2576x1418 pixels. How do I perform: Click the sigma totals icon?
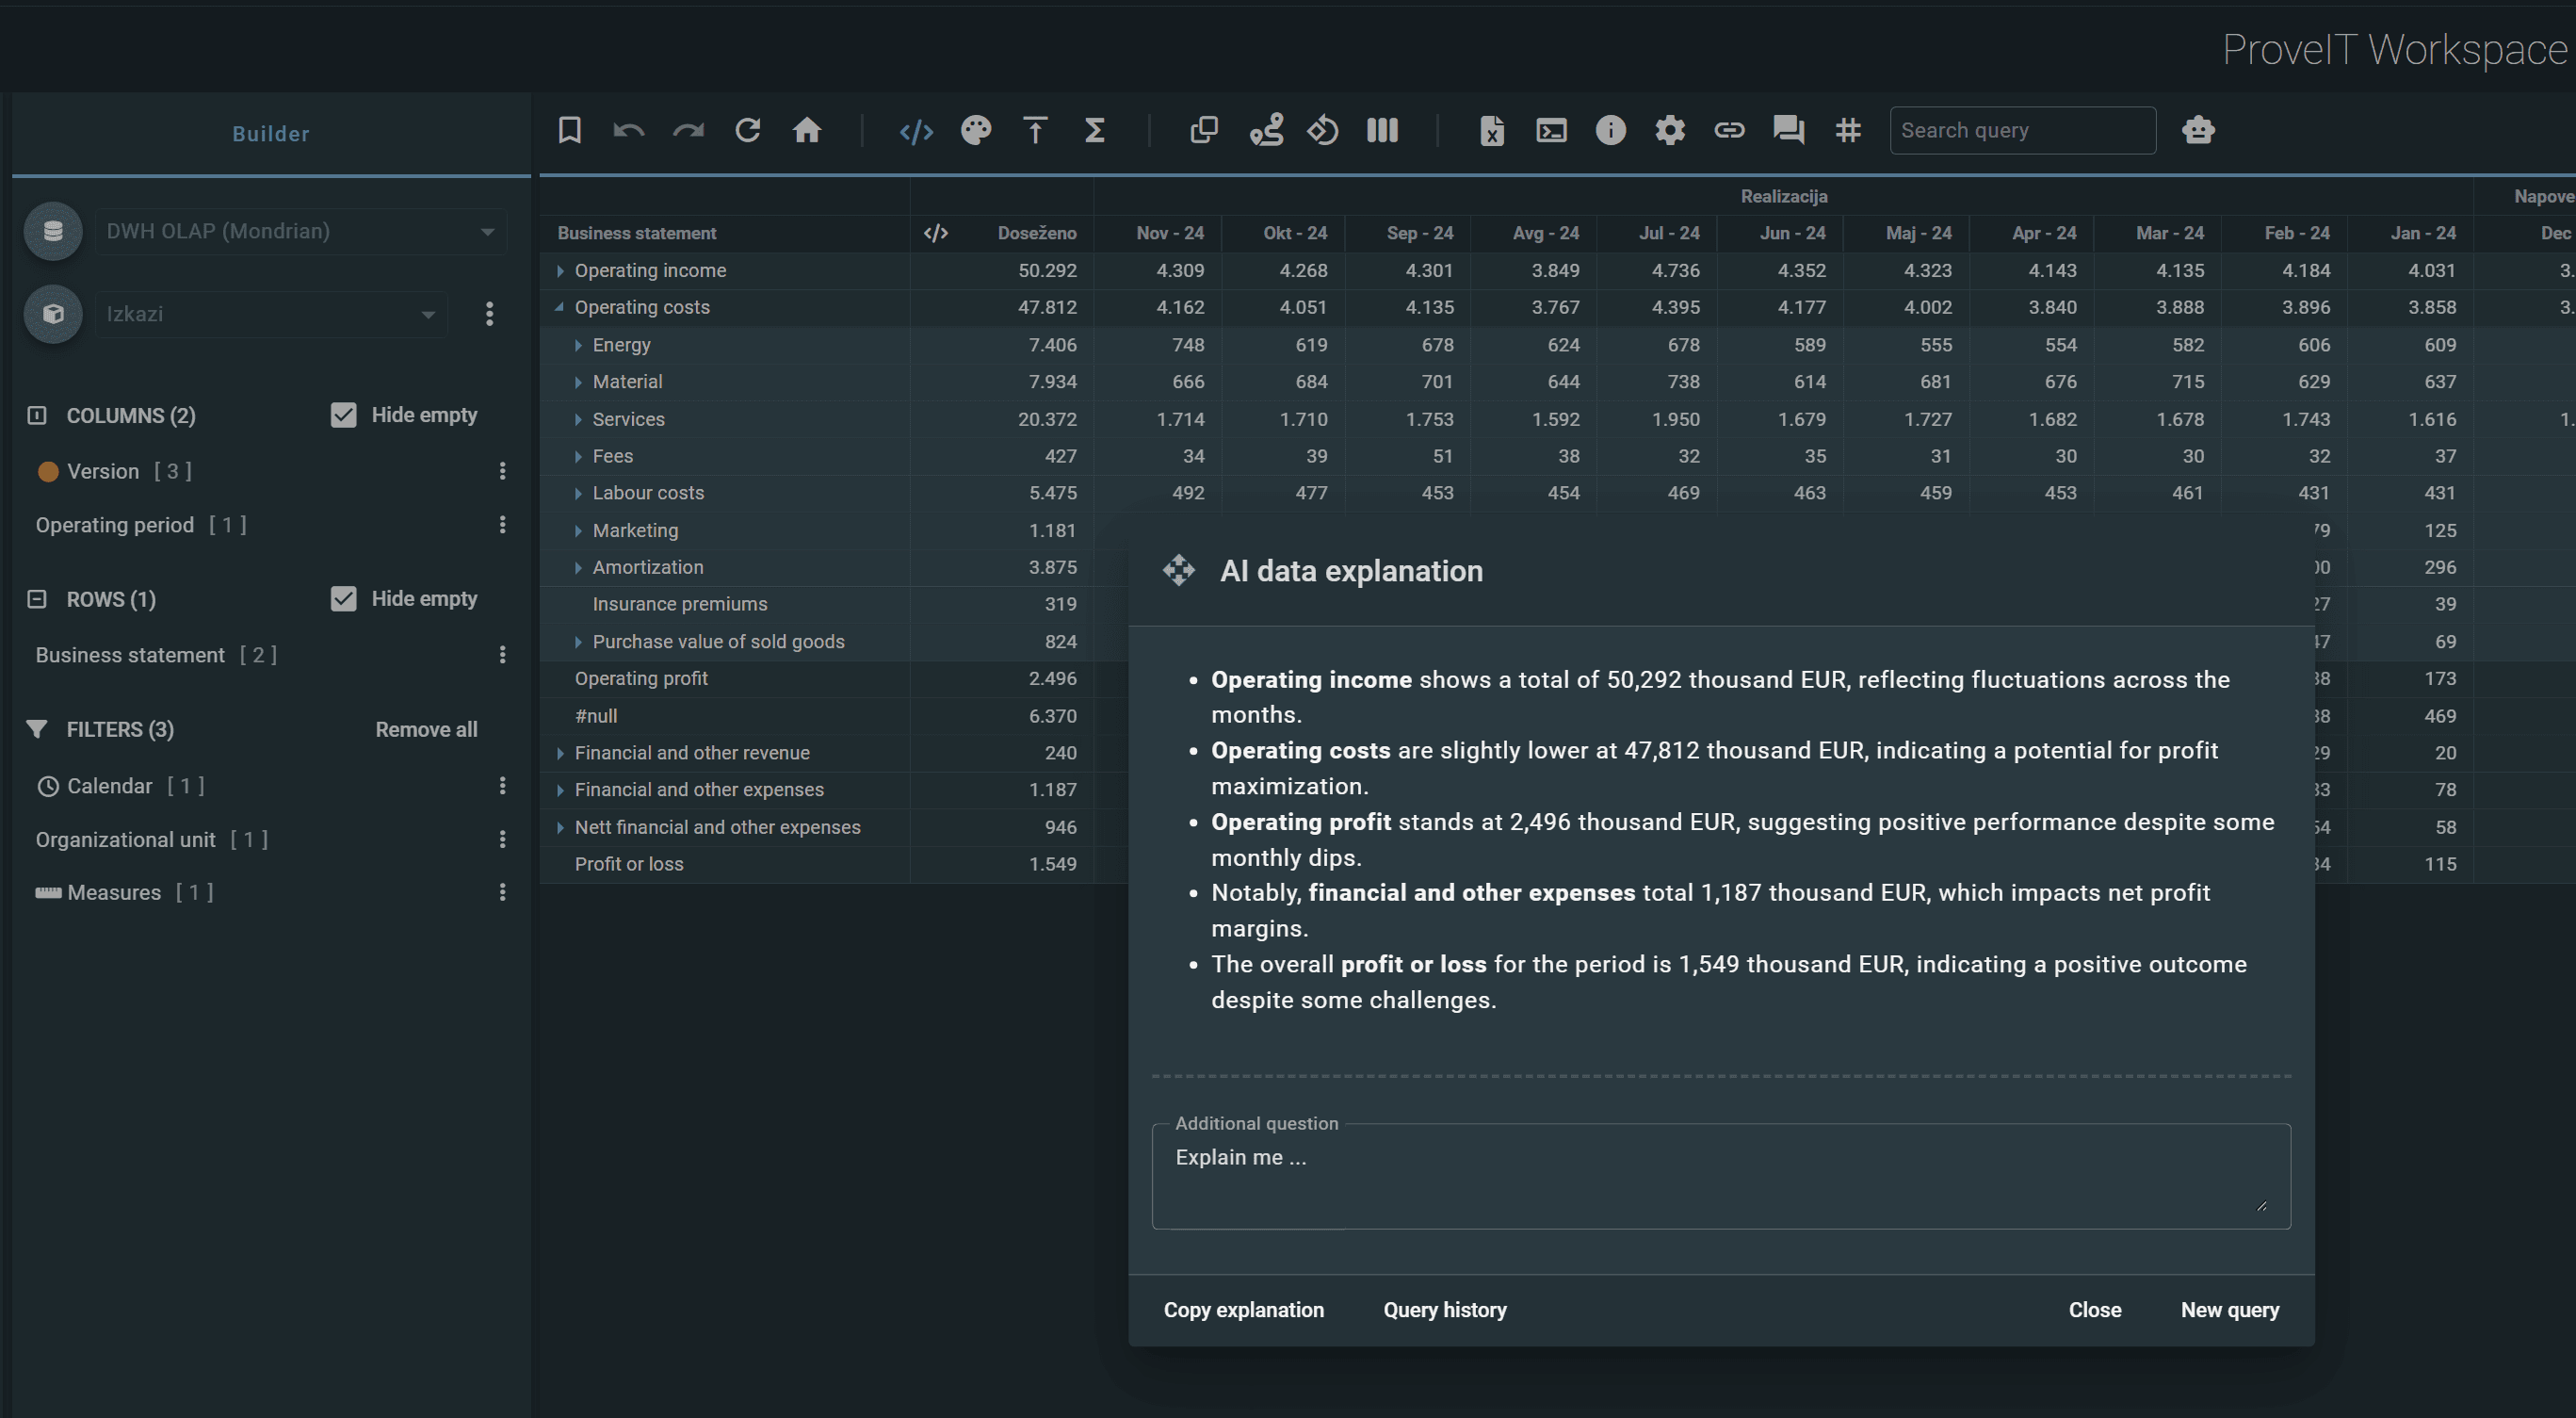1094,130
